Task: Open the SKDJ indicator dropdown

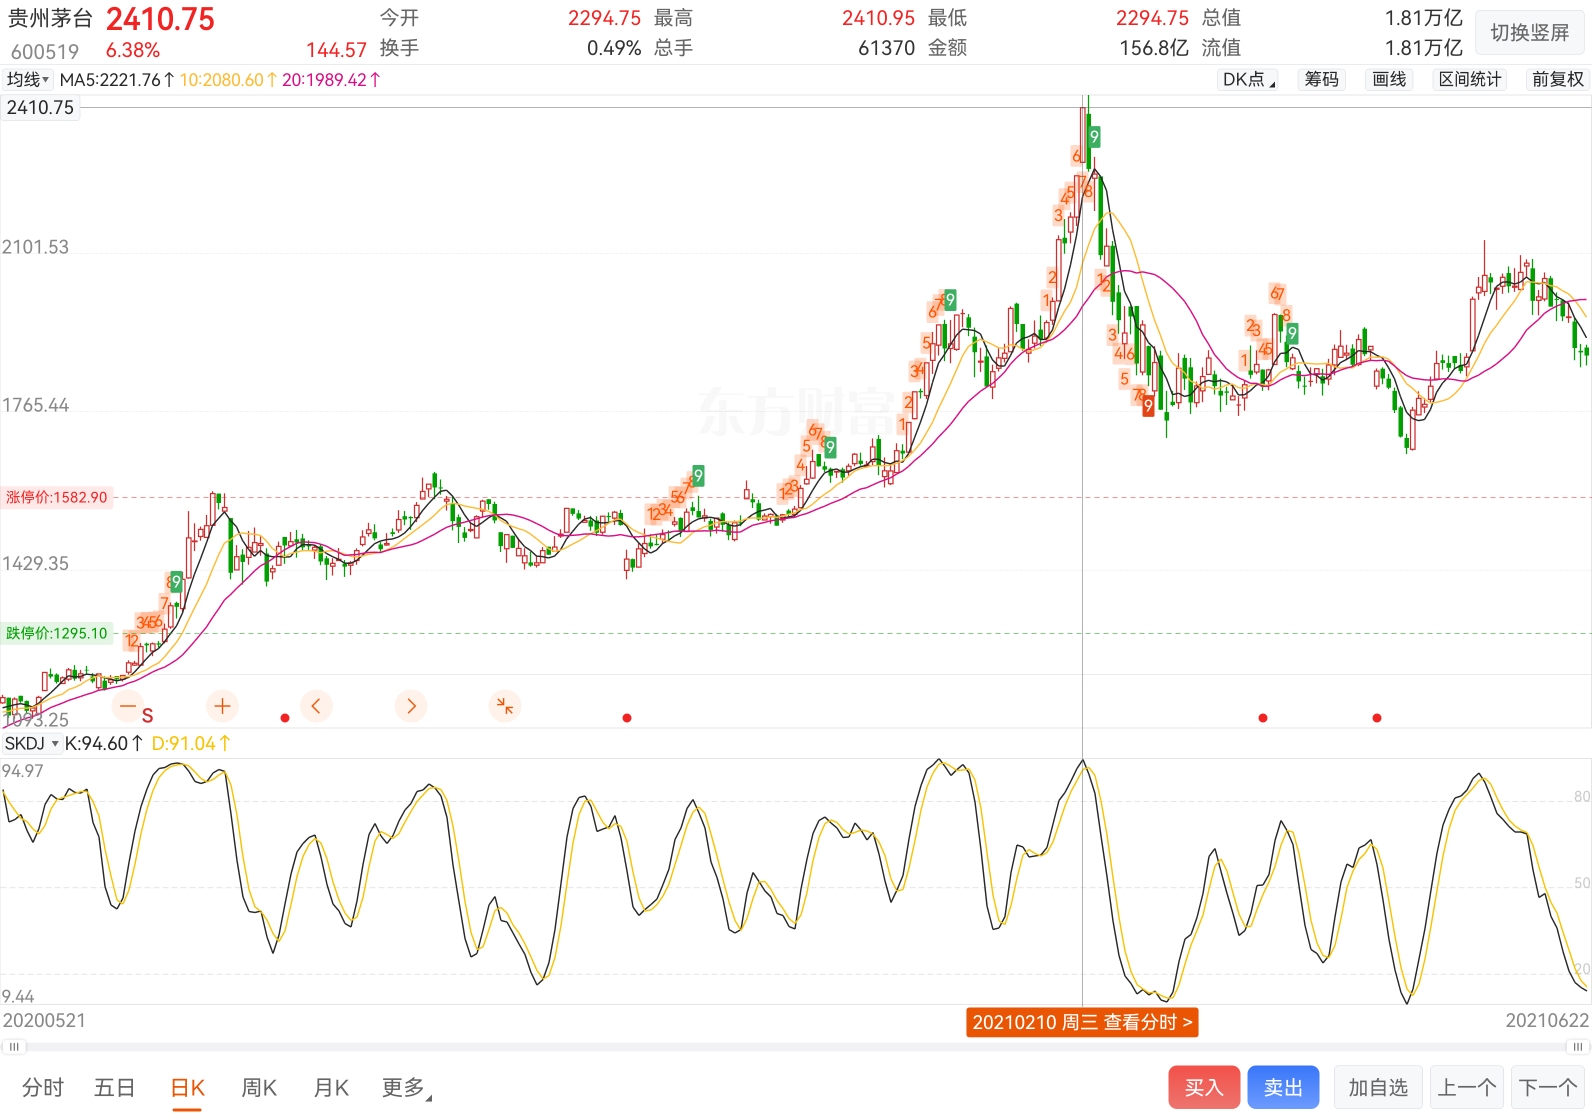Action: pyautogui.click(x=31, y=743)
